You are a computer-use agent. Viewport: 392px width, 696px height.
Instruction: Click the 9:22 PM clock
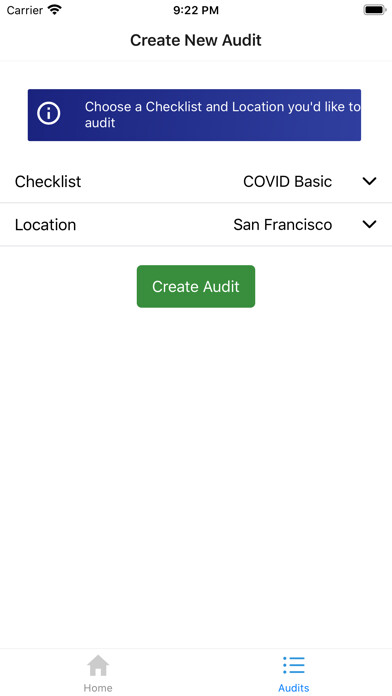point(196,10)
